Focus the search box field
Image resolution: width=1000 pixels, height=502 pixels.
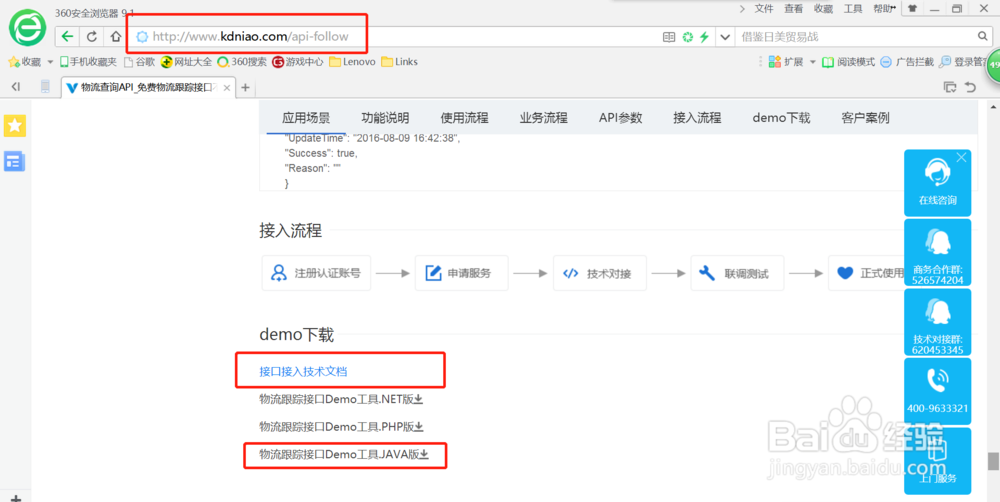856,37
